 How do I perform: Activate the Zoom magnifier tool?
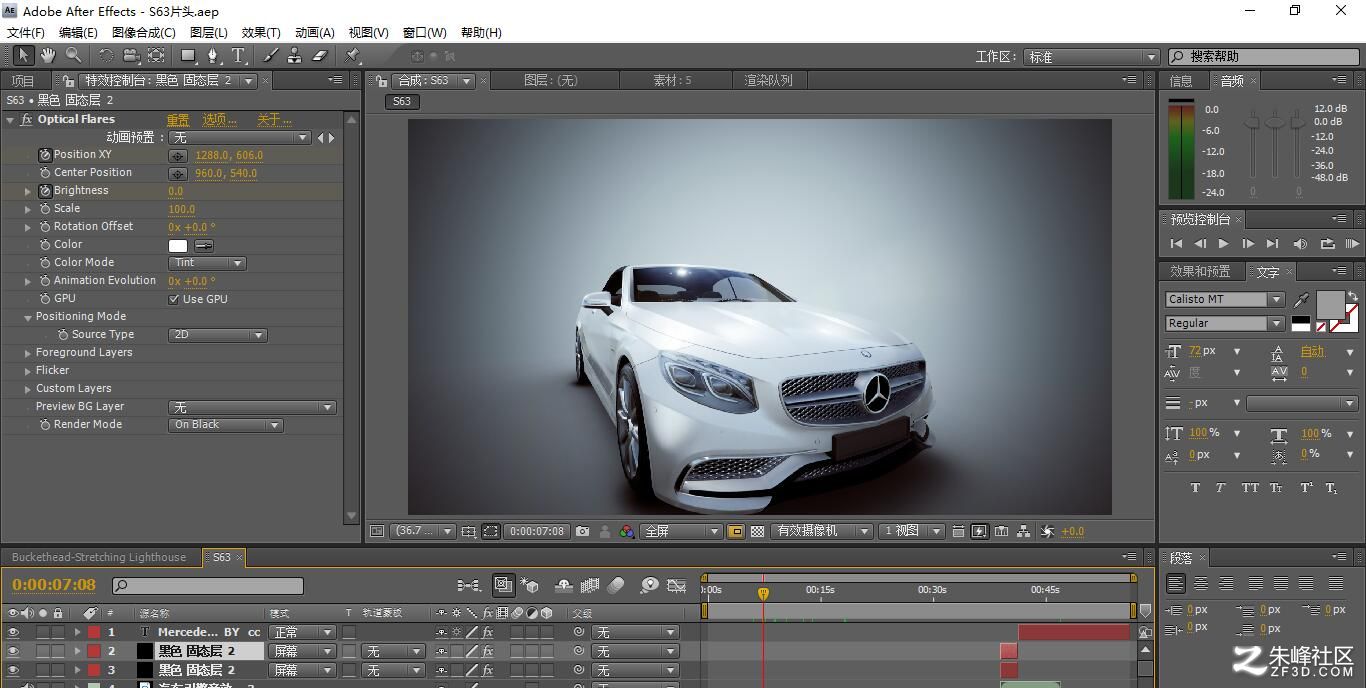pos(74,56)
